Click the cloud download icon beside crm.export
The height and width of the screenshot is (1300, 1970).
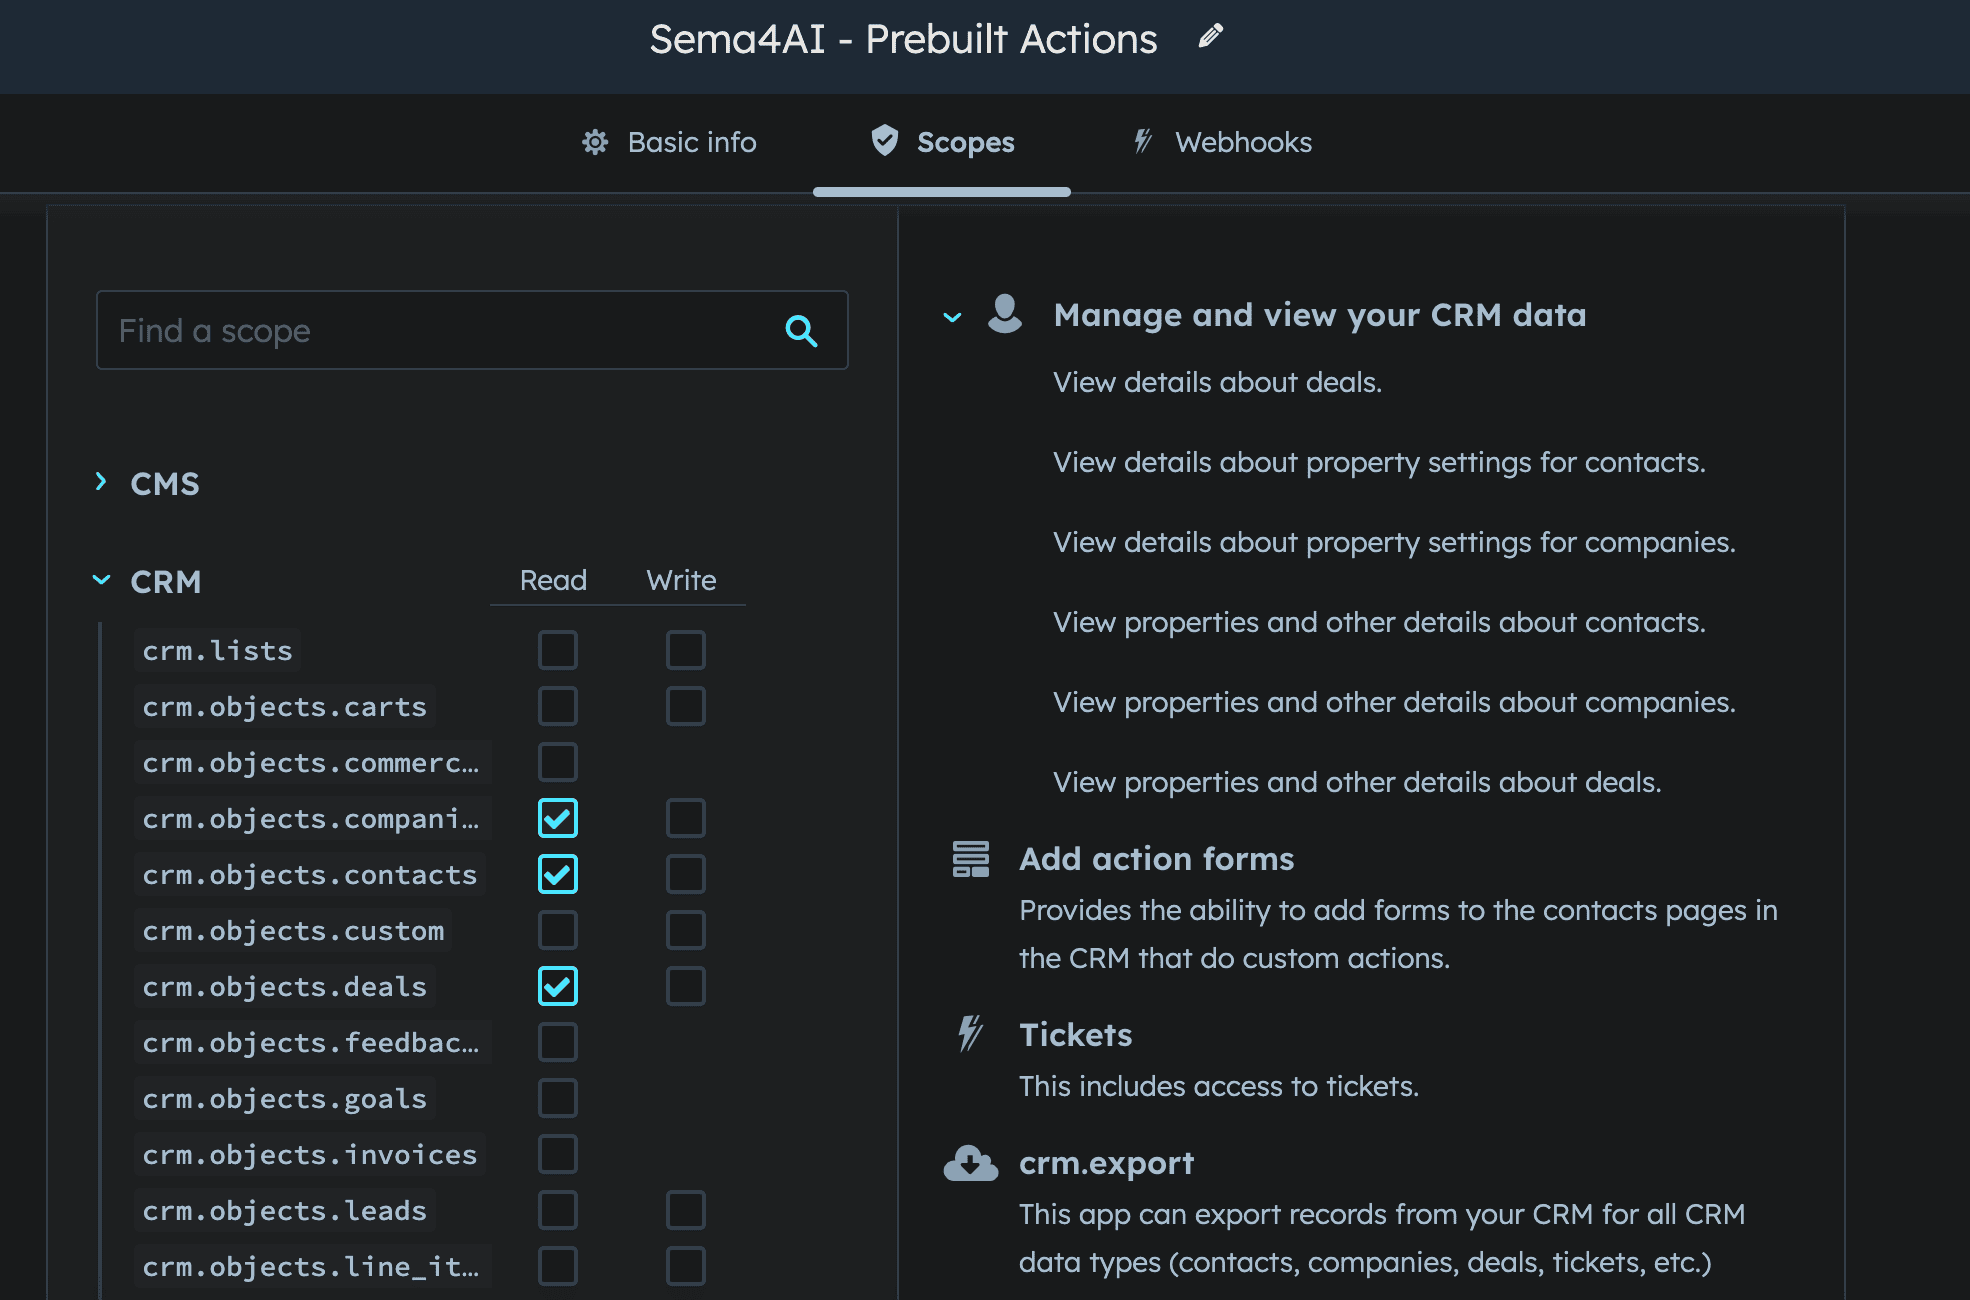click(970, 1163)
